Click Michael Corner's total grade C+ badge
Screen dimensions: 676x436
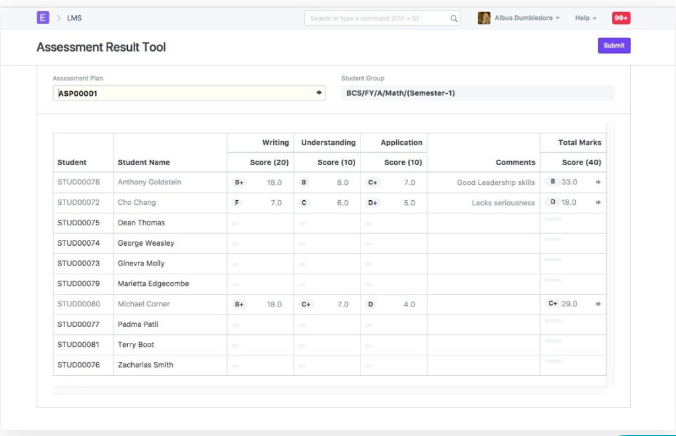(x=553, y=304)
